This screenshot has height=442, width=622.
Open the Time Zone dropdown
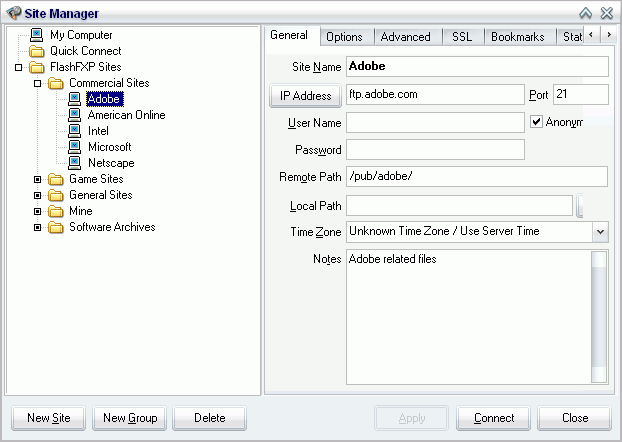600,232
